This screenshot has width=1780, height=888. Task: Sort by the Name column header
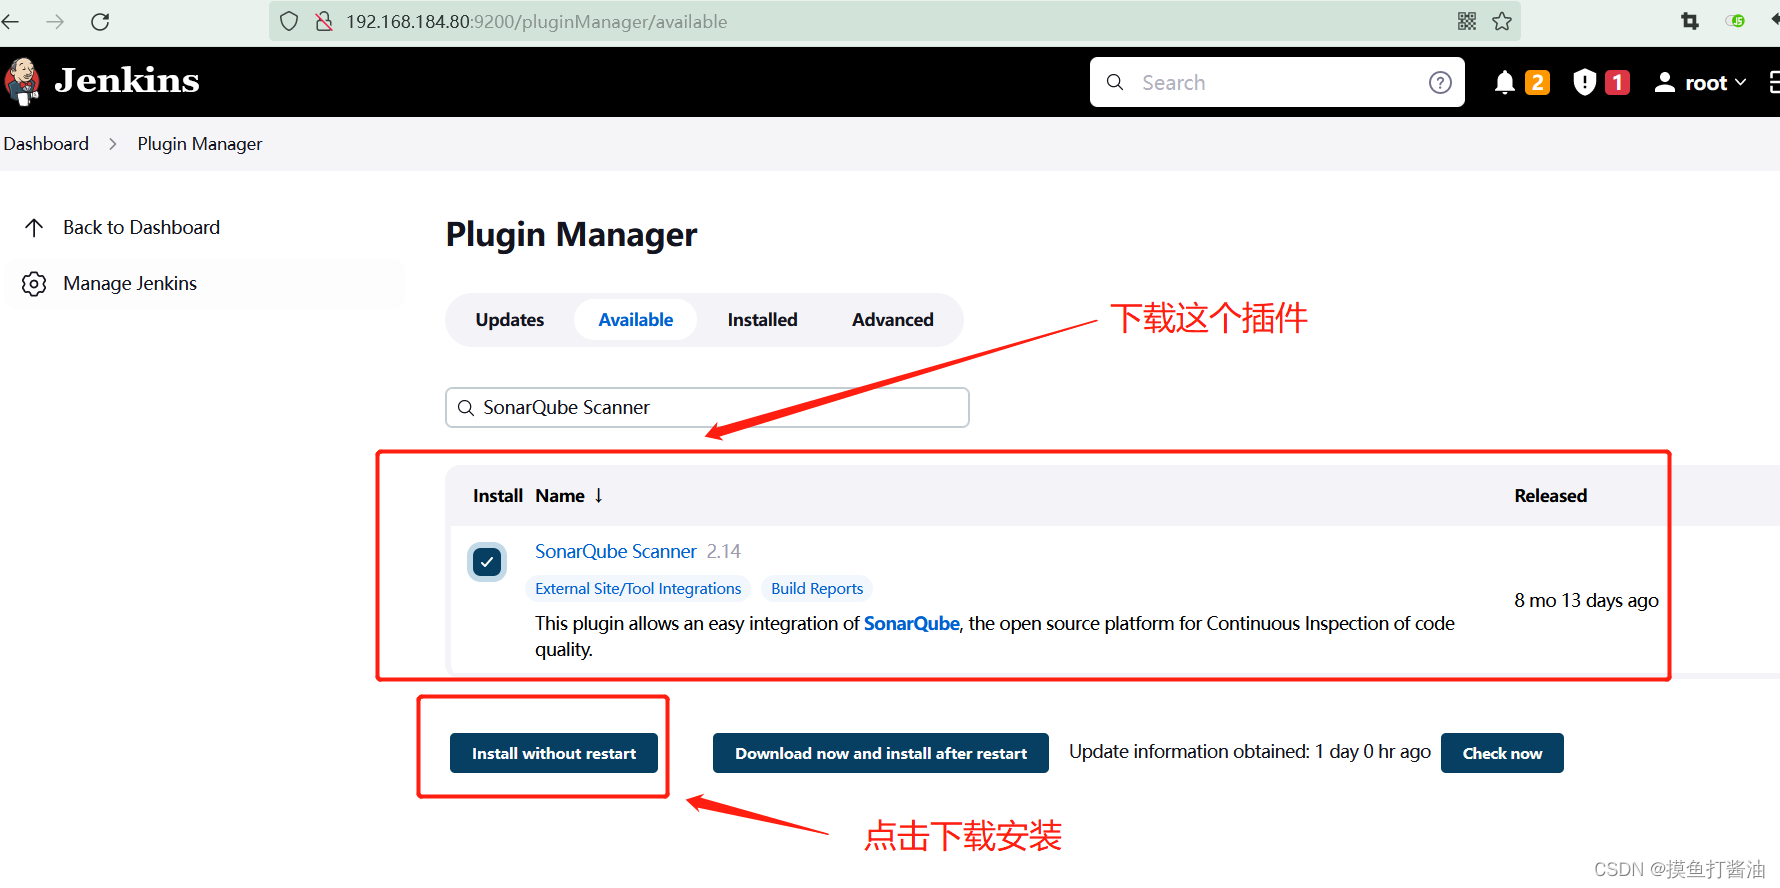[560, 496]
